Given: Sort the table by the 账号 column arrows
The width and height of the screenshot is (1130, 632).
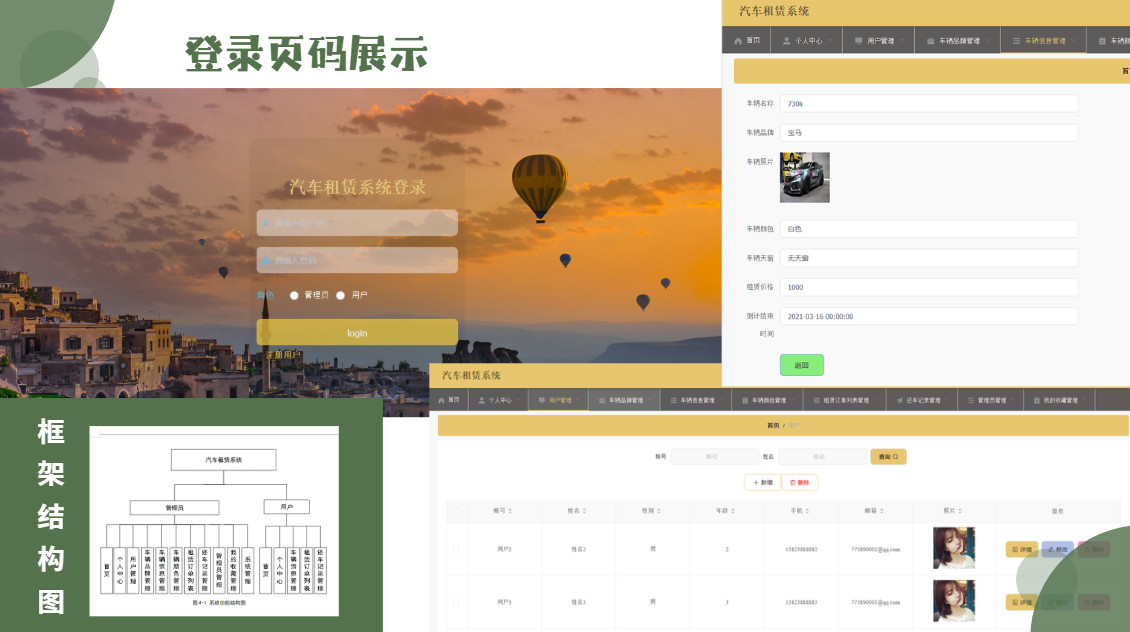Looking at the screenshot, I should (510, 511).
